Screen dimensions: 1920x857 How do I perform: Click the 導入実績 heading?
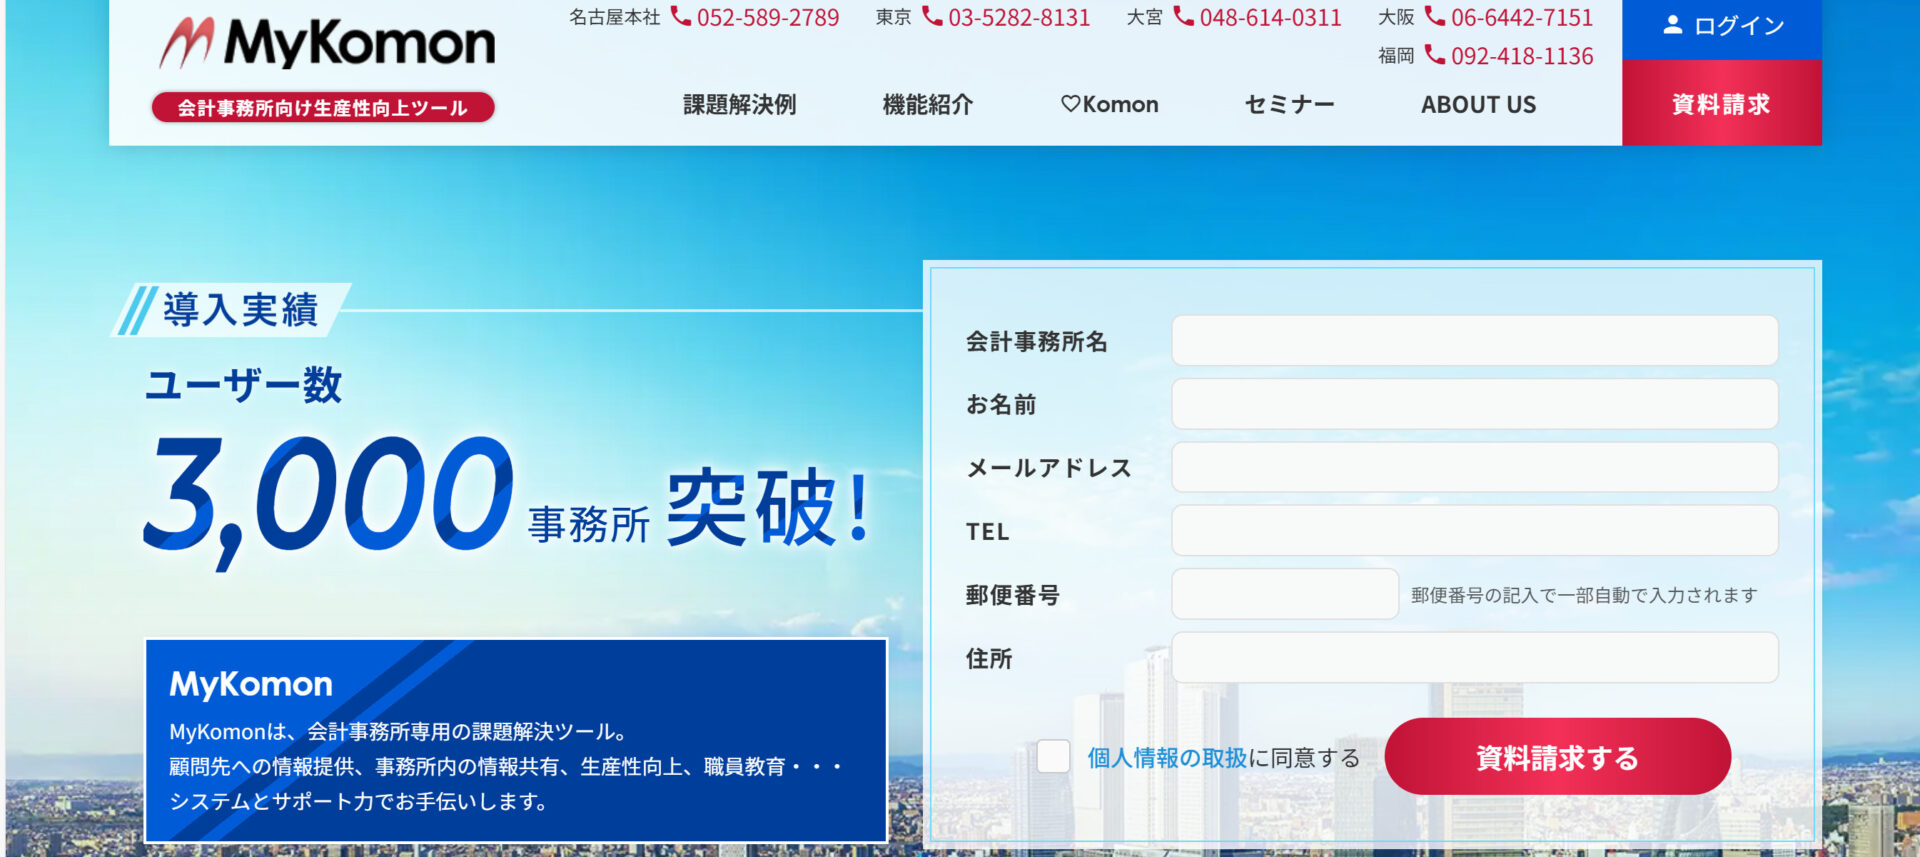tap(240, 310)
